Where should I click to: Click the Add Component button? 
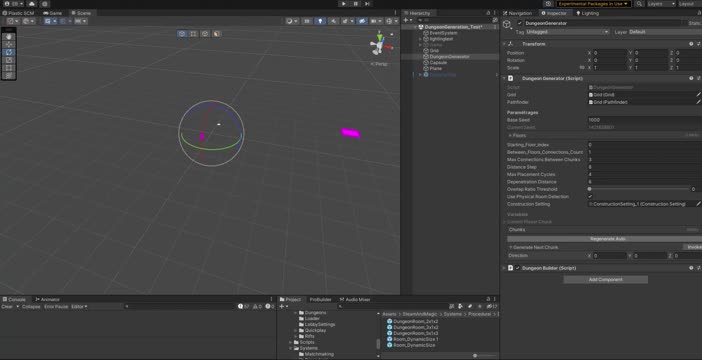pyautogui.click(x=605, y=279)
